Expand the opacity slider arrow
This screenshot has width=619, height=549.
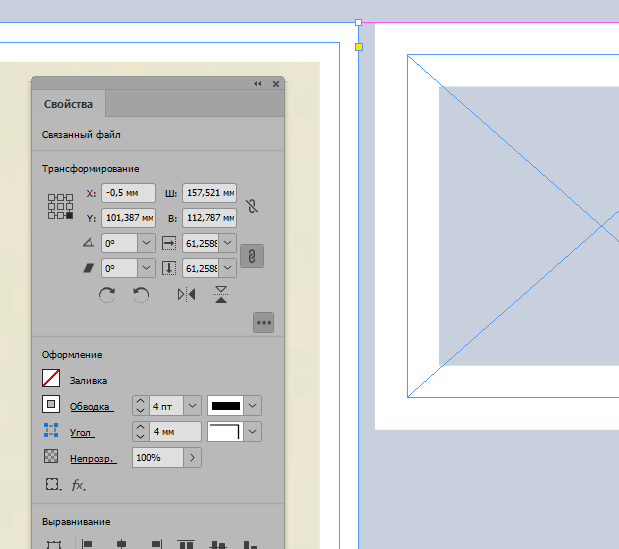point(192,457)
